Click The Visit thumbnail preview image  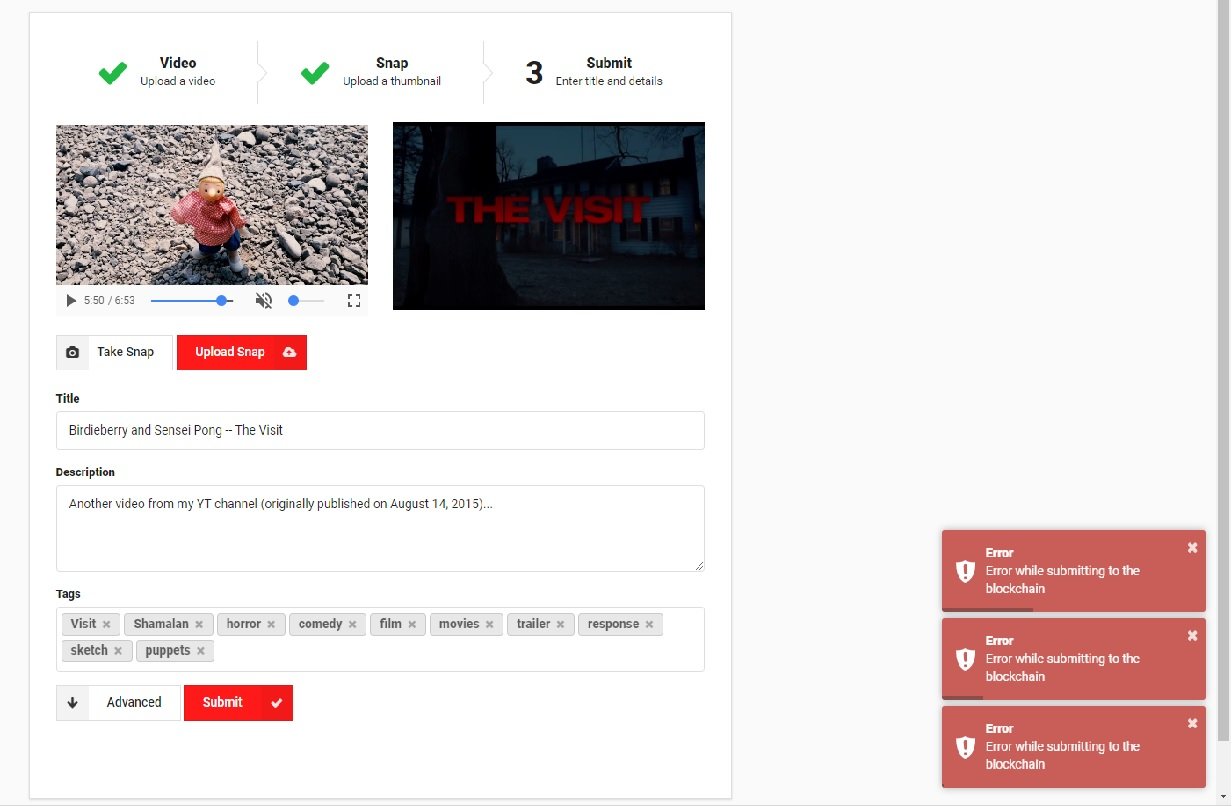[x=549, y=216]
